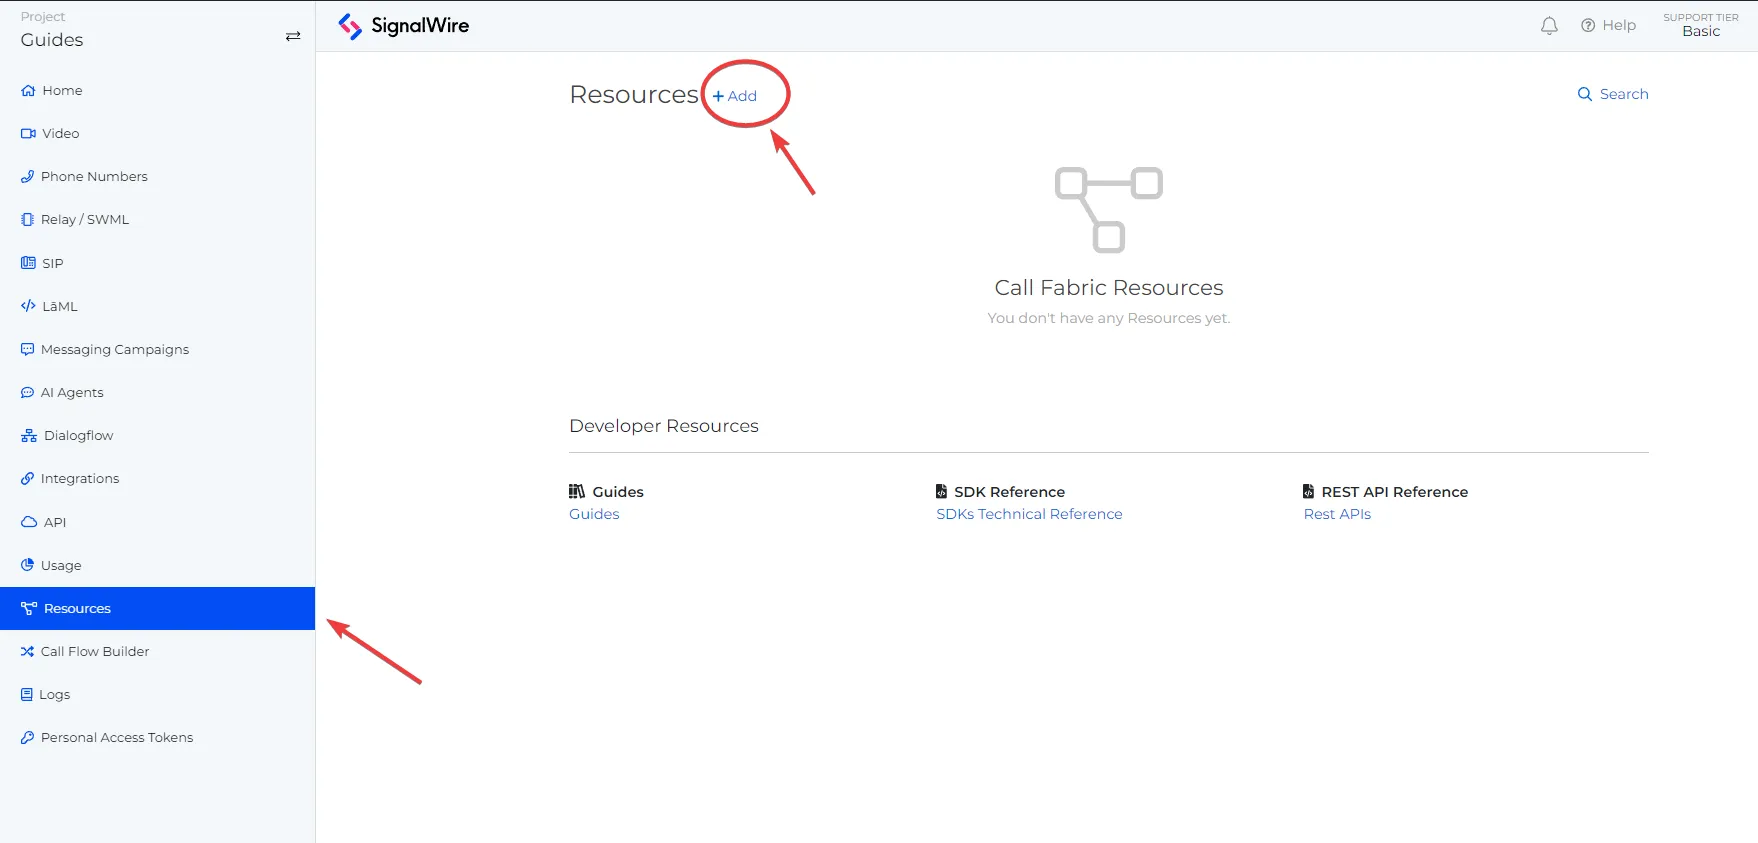Open Call Flow Builder

[x=157, y=651]
